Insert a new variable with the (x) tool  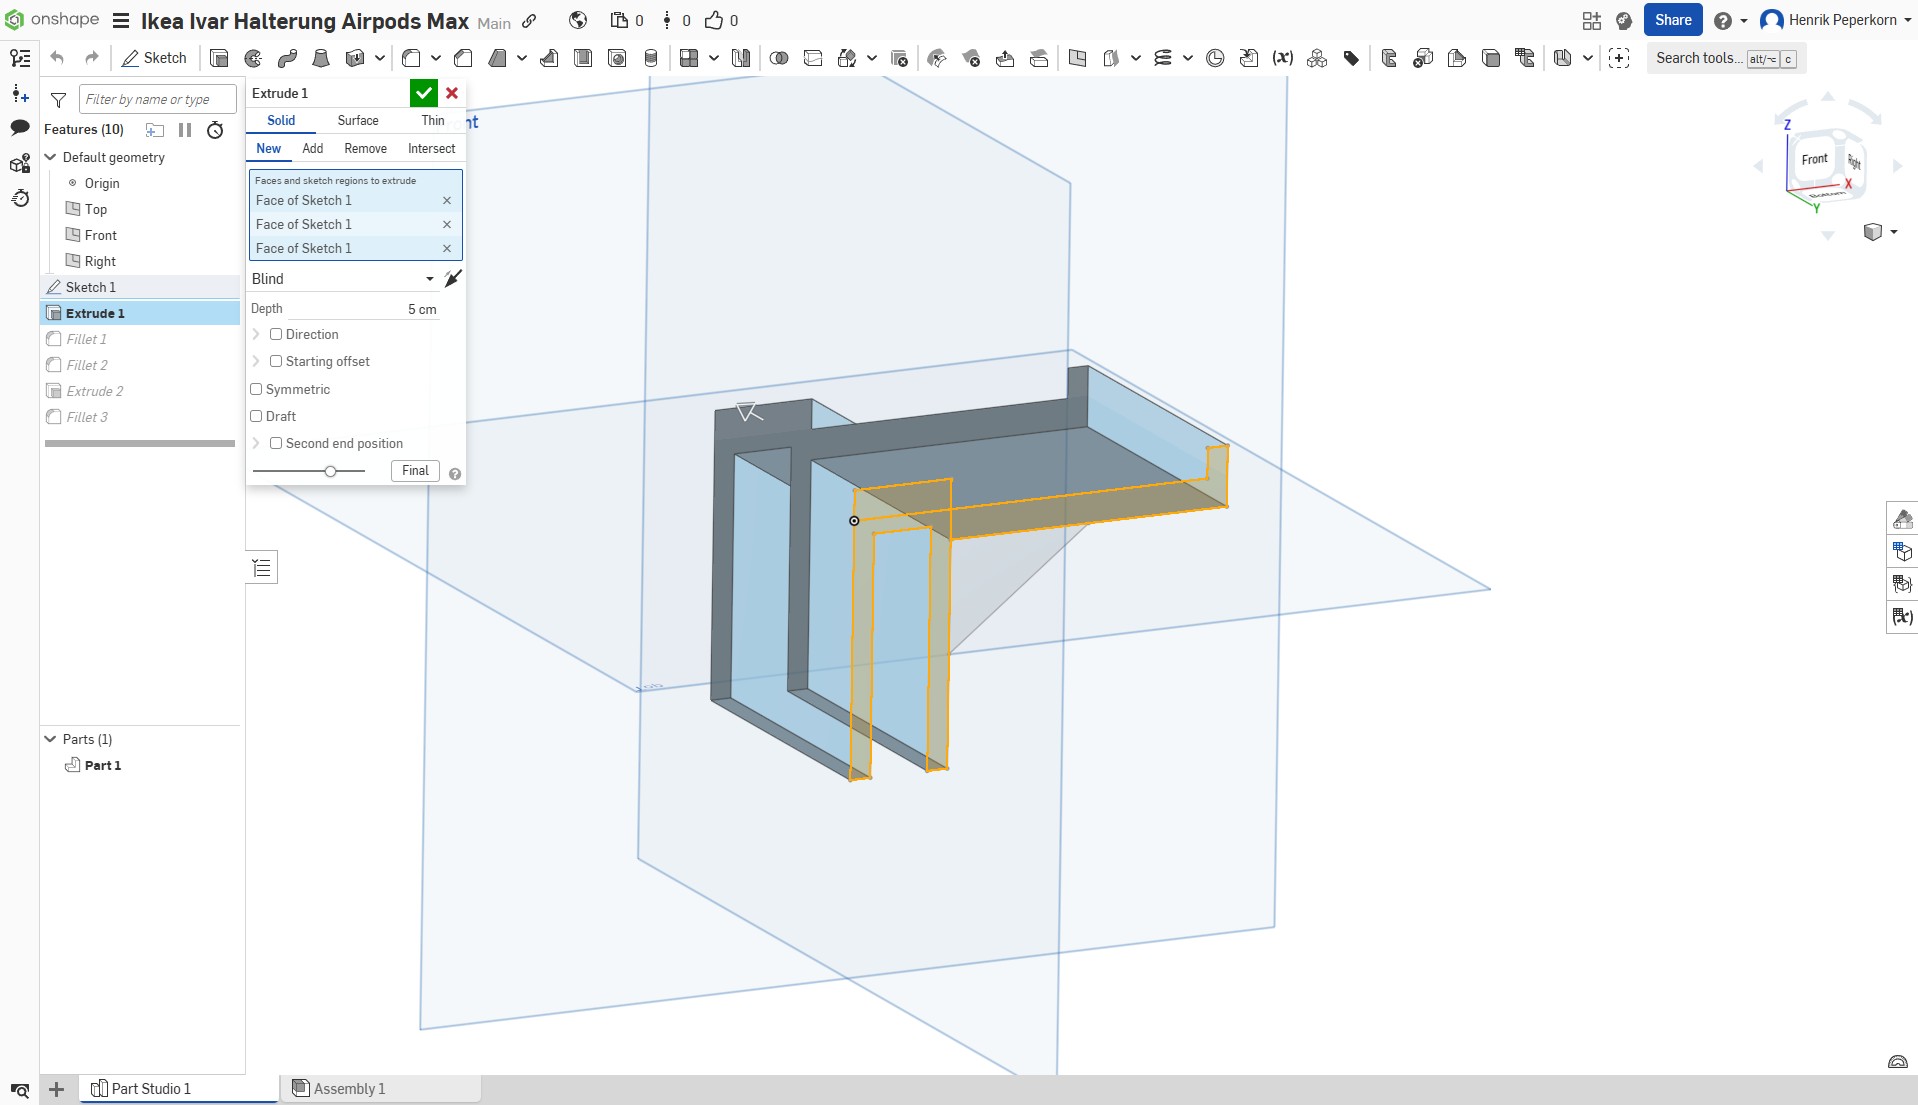coord(1283,58)
